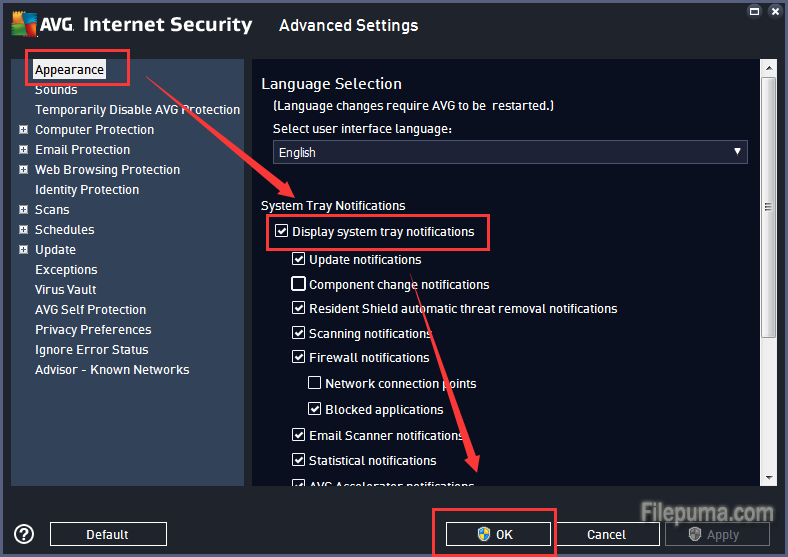This screenshot has width=788, height=557.
Task: Select Temporarily Disable AVG Protection
Action: (137, 110)
